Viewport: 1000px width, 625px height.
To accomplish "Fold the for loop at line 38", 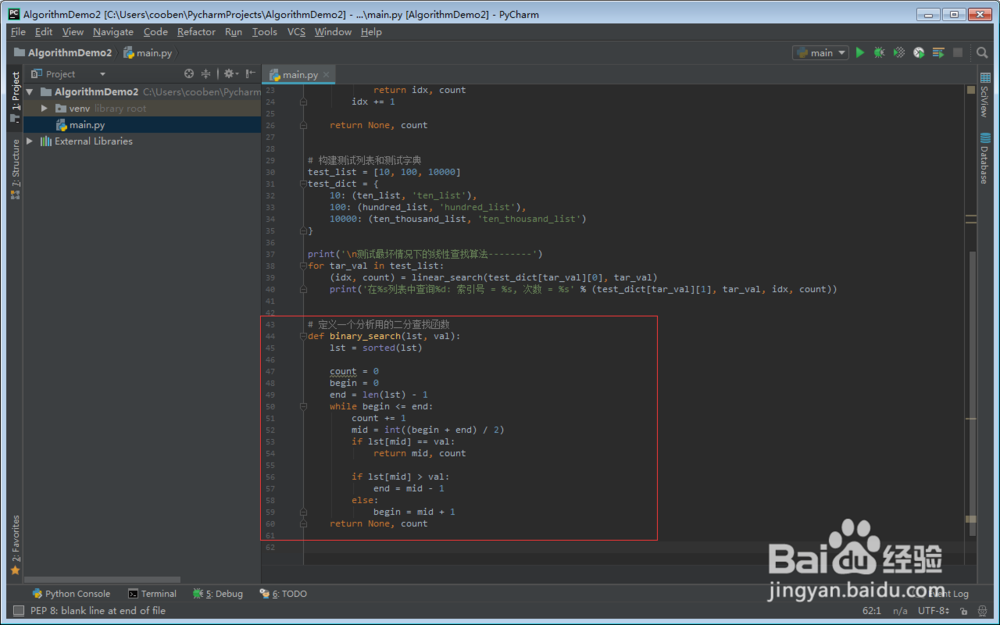I will [304, 266].
